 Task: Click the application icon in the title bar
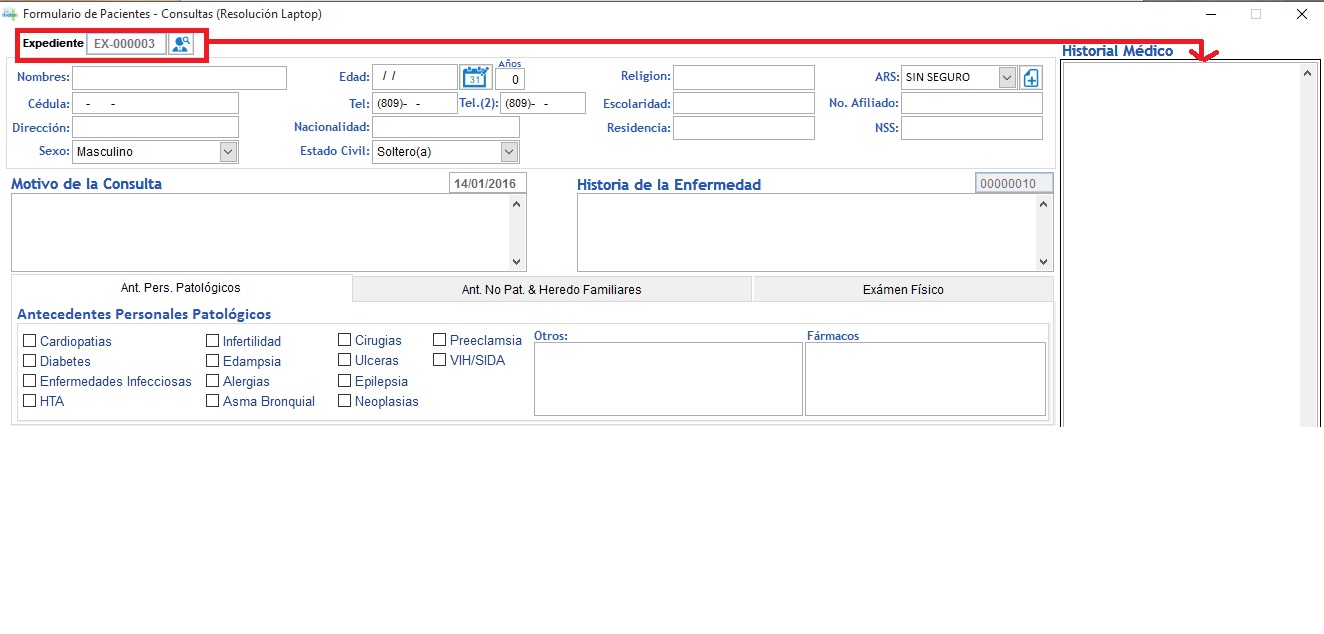(10, 15)
